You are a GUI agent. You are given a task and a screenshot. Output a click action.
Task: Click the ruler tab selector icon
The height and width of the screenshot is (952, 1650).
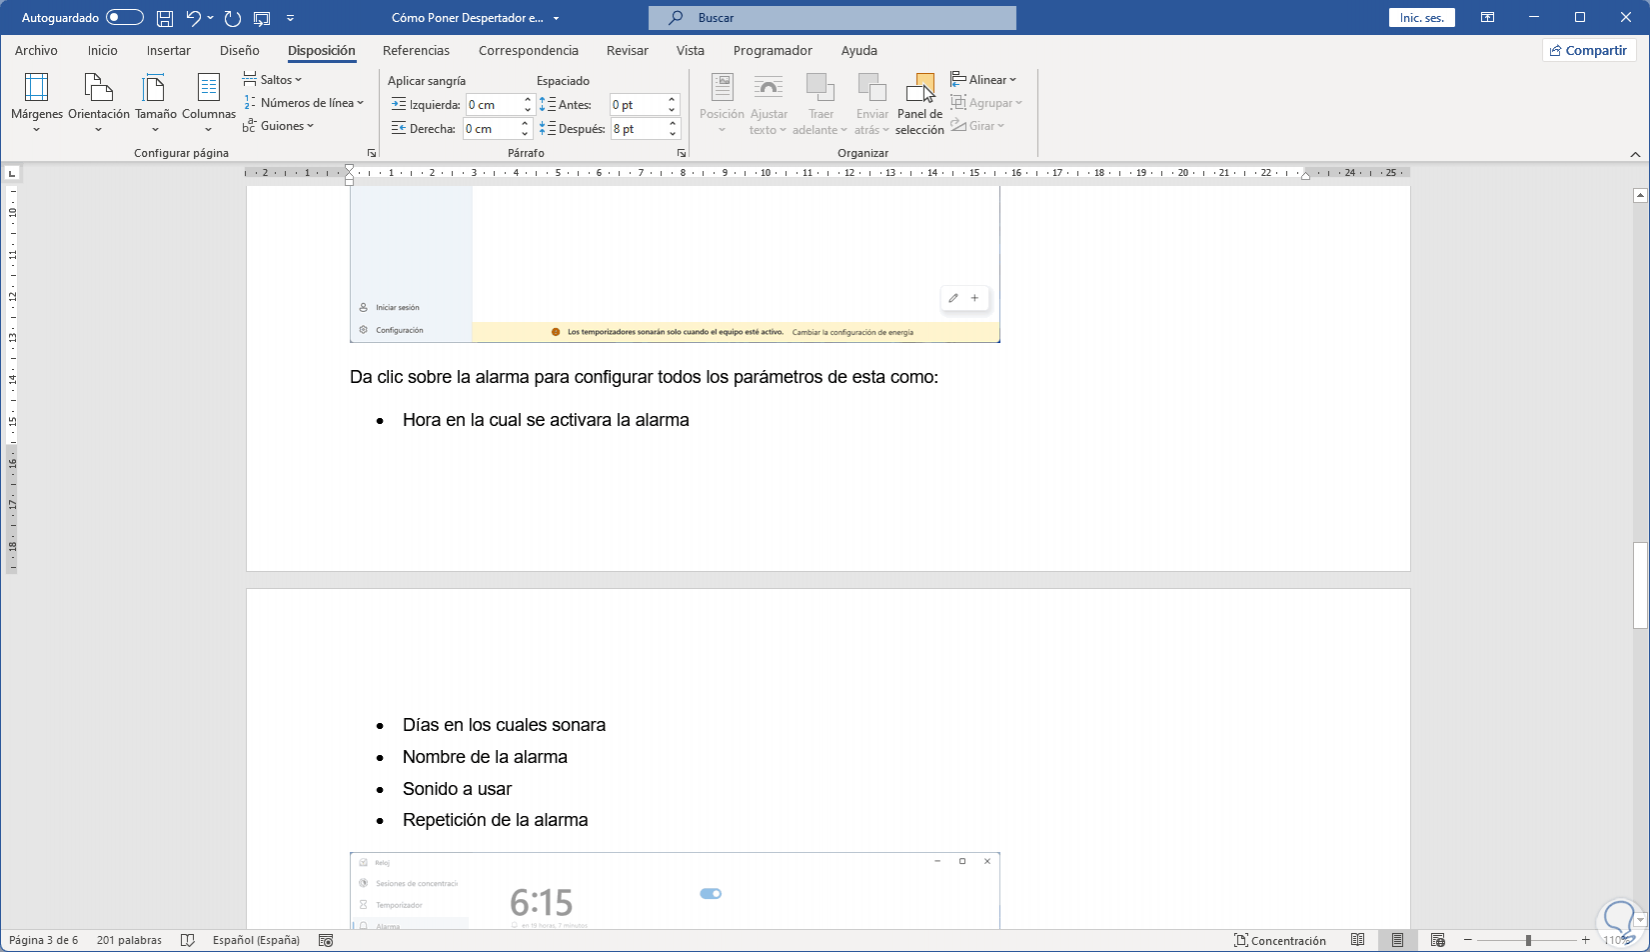pos(12,173)
